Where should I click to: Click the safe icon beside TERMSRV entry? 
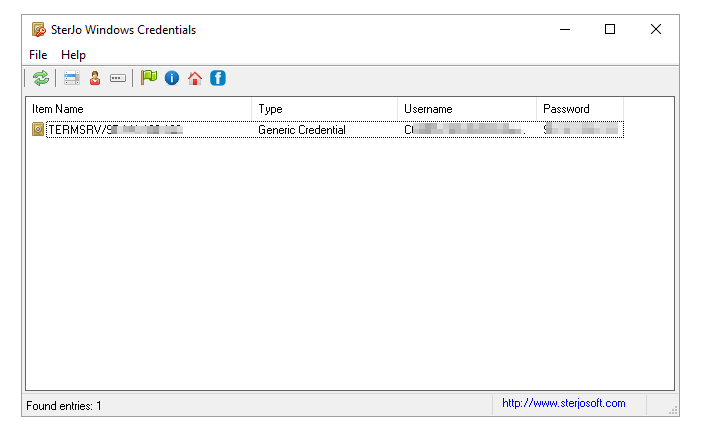[x=38, y=129]
